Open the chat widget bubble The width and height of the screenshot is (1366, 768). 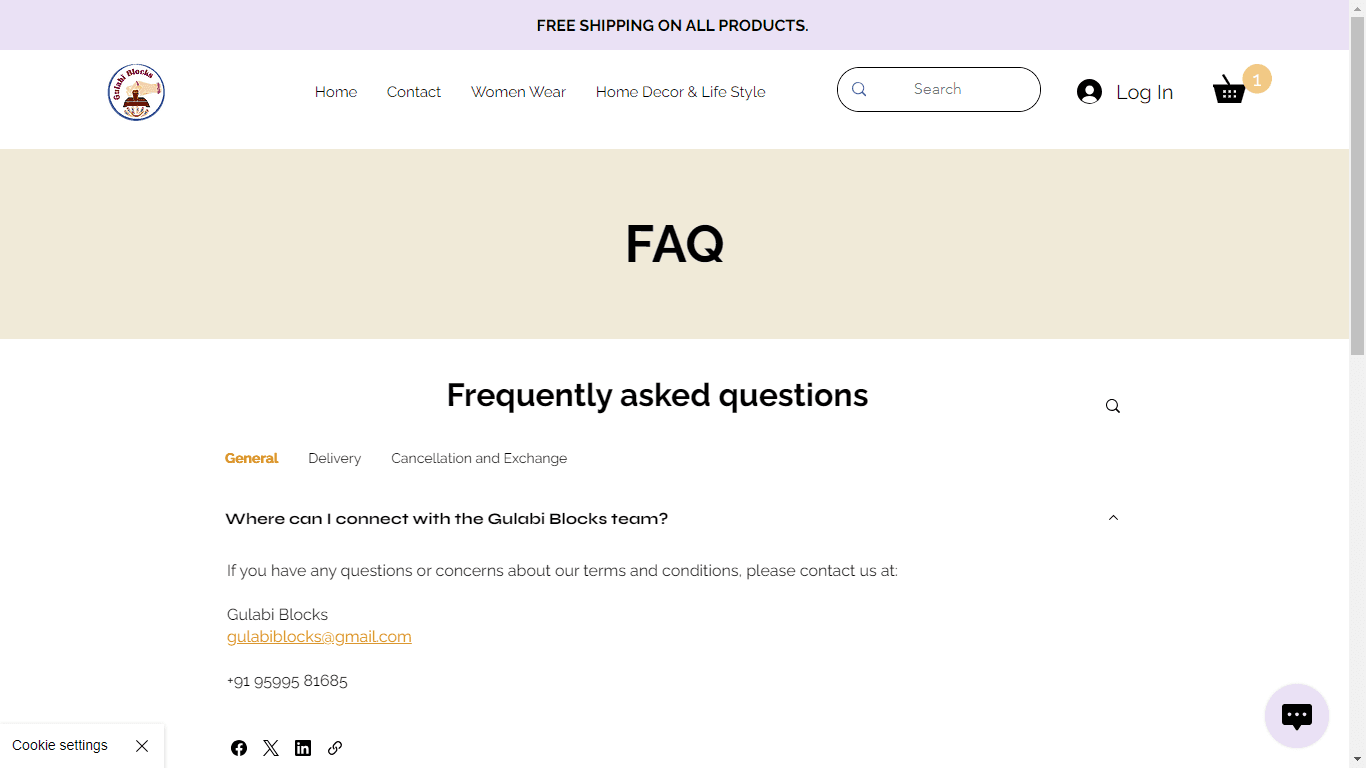click(1296, 716)
